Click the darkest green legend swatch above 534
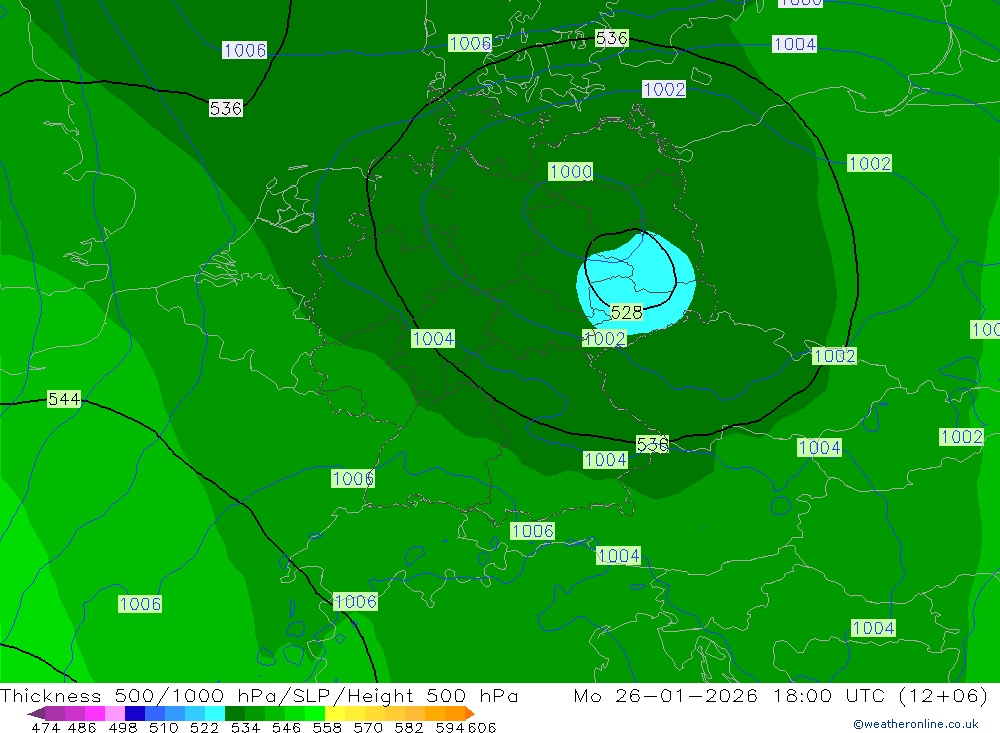This screenshot has width=1000, height=733. pos(235,713)
